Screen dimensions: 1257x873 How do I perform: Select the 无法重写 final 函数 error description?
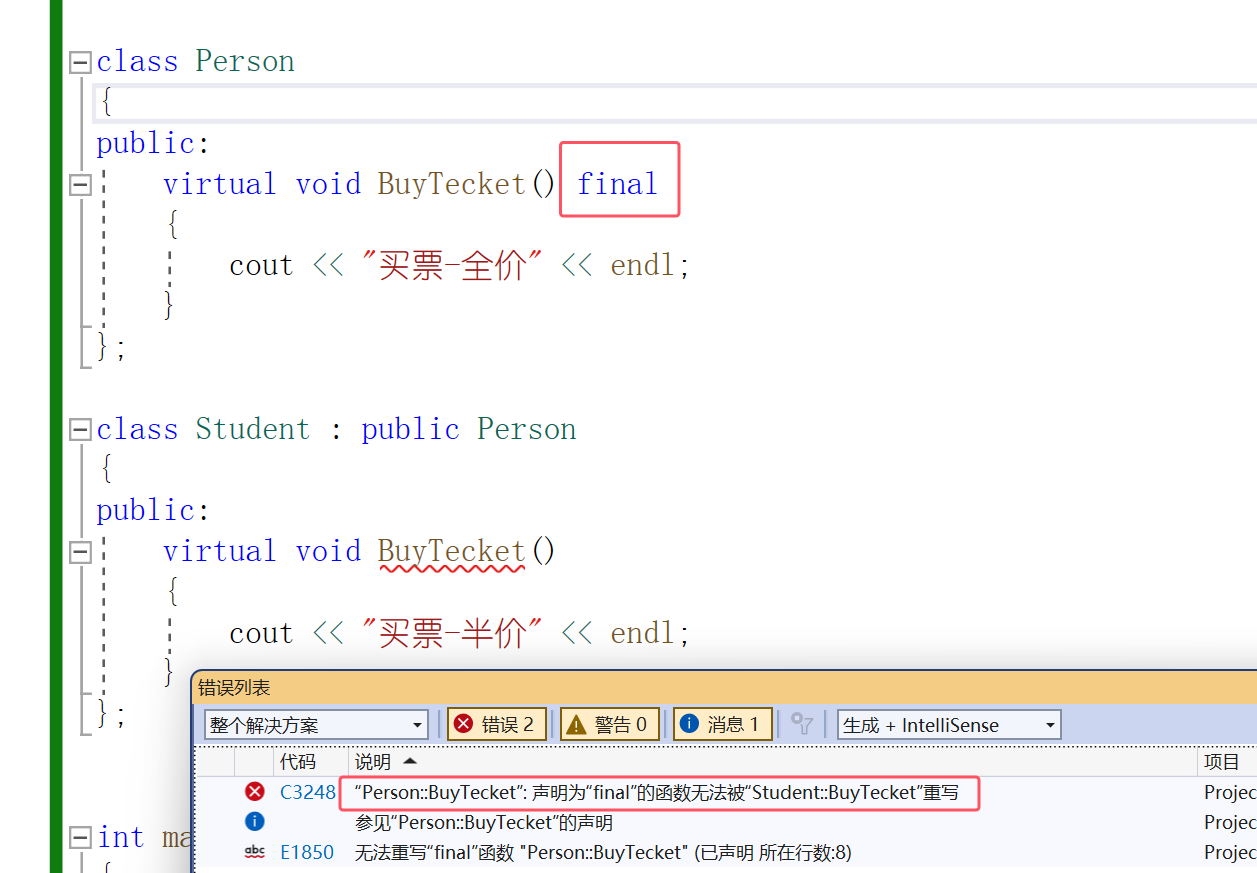(603, 853)
